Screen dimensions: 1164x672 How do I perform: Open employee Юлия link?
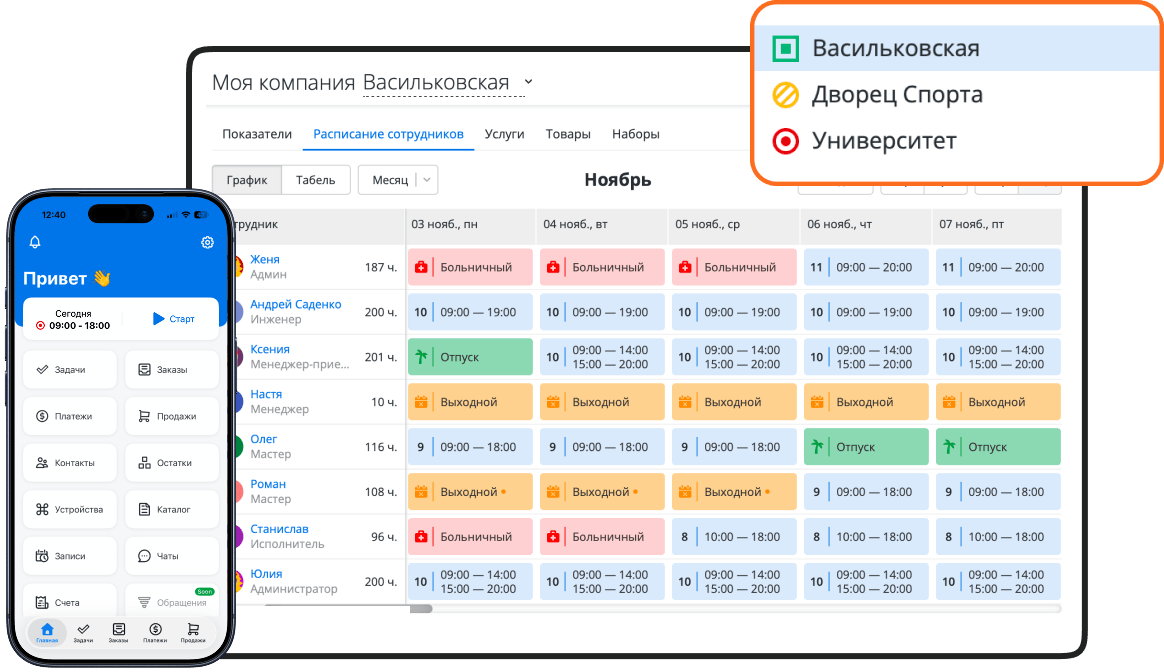point(266,574)
